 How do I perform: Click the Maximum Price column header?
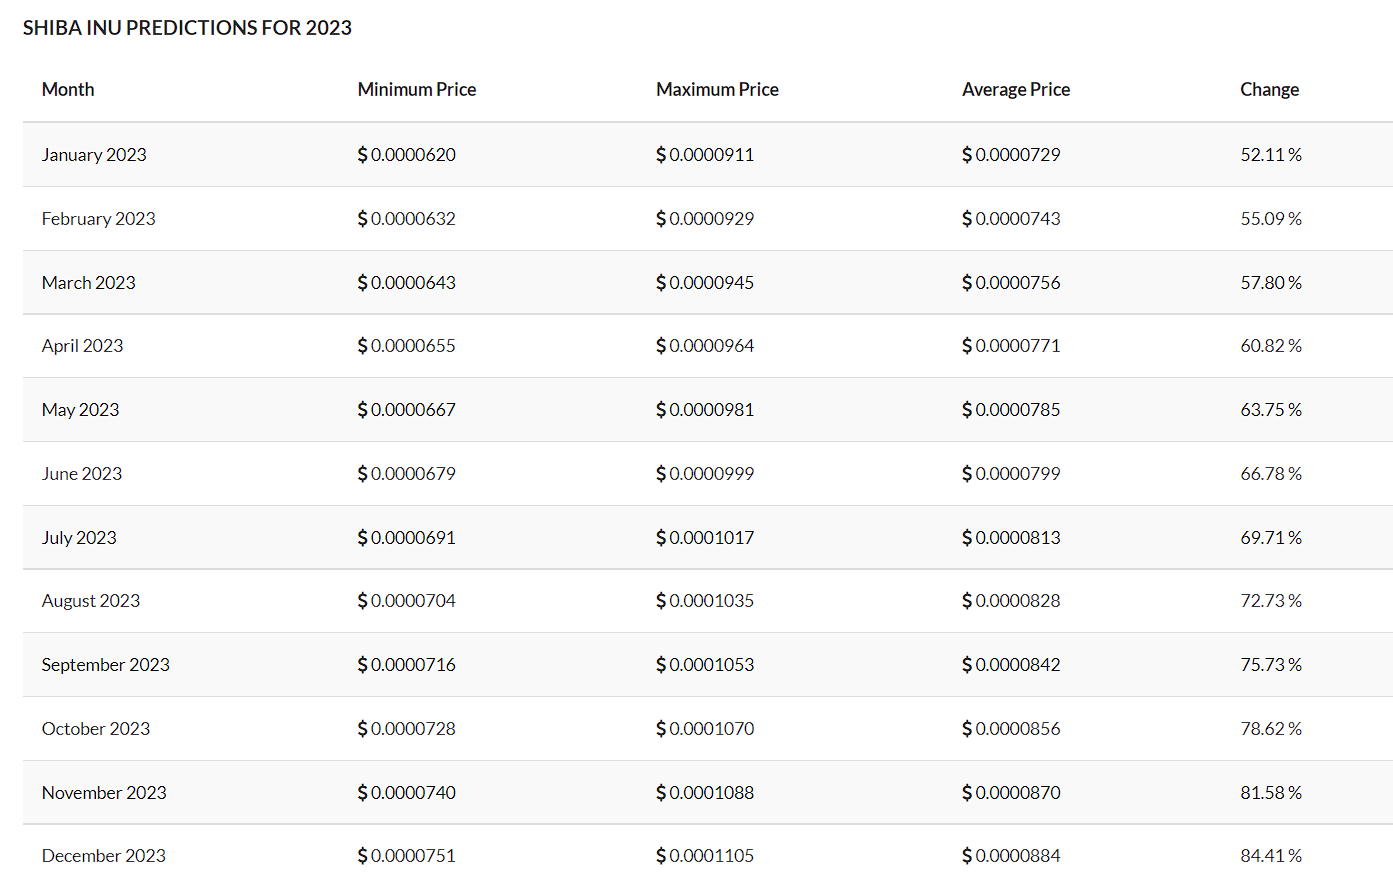(x=717, y=89)
